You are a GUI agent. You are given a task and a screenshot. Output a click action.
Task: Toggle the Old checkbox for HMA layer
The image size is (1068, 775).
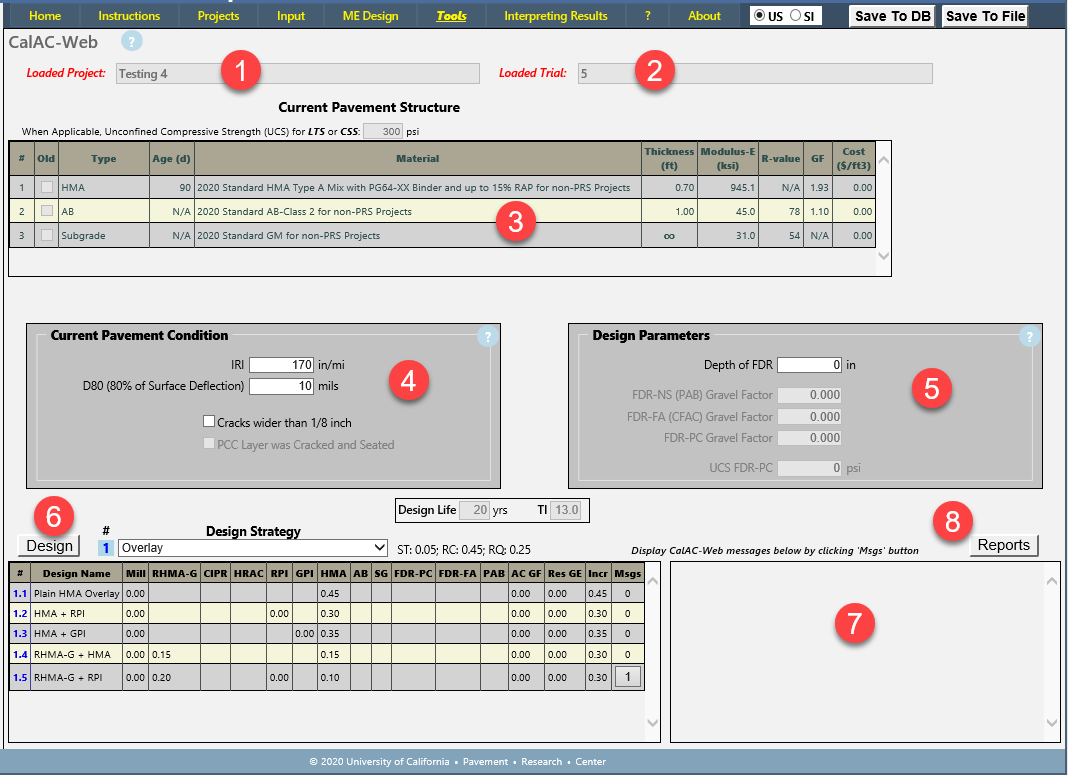tap(47, 187)
